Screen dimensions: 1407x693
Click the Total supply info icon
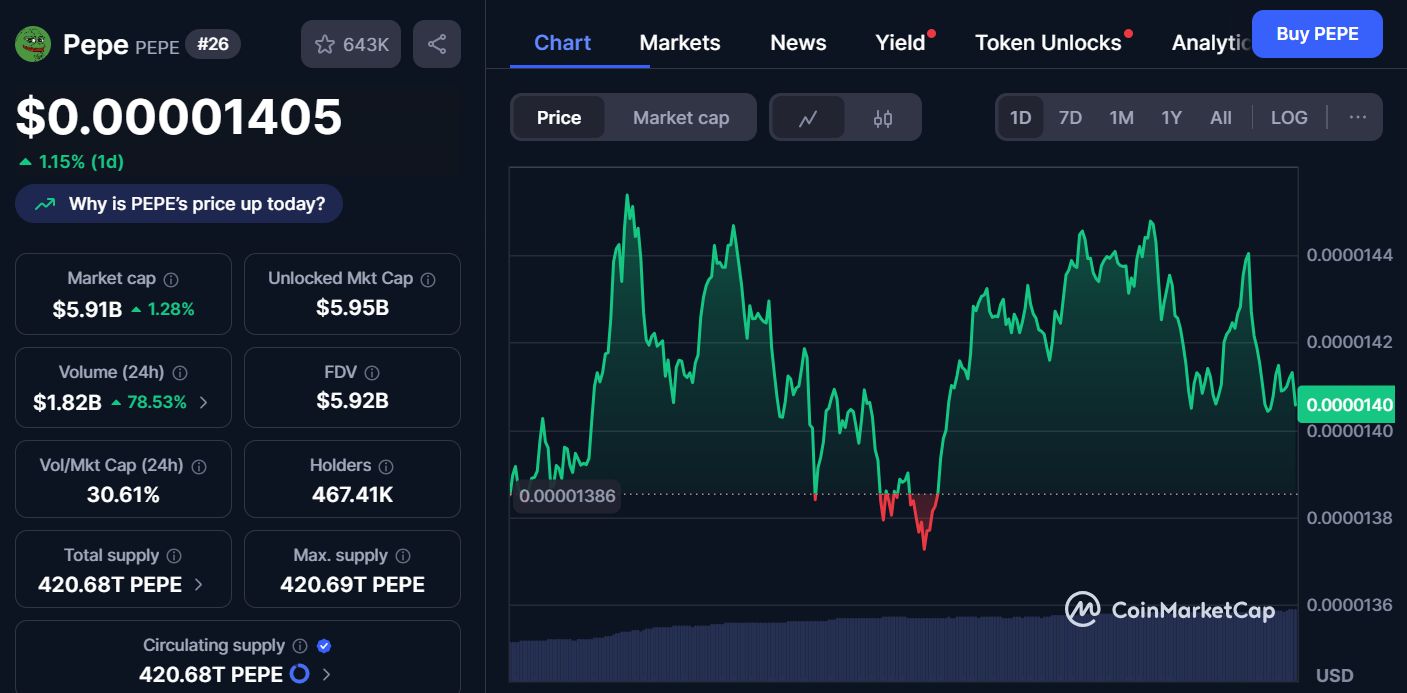(174, 556)
